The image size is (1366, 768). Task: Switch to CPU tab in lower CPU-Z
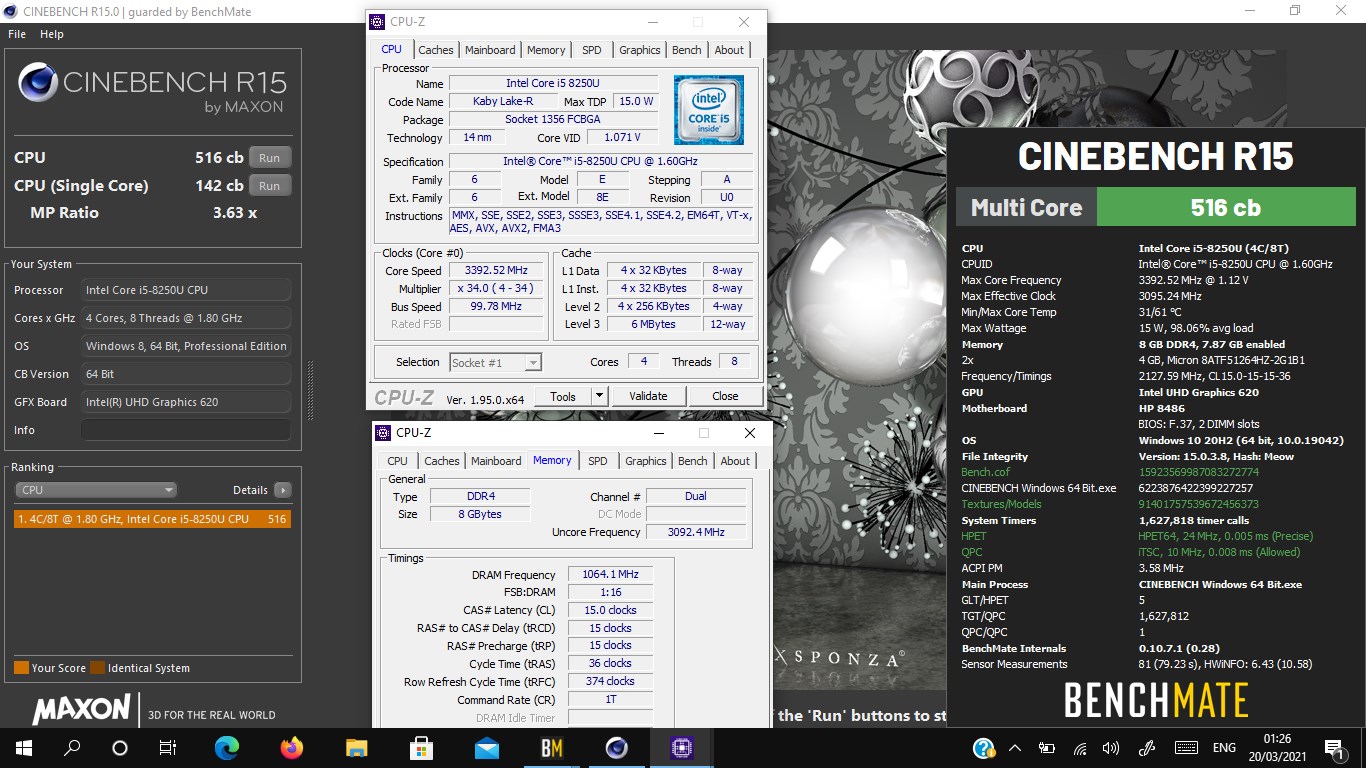397,461
